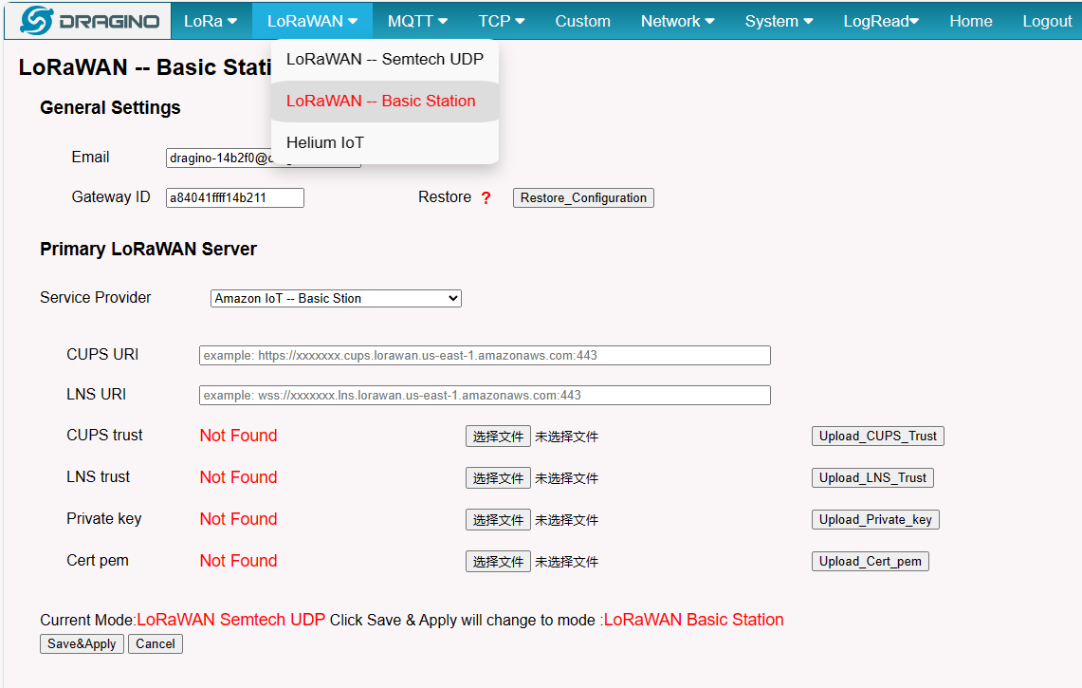Select LoRaWAN -- Semtech UDP menu entry
Viewport: 1082px width, 688px height.
pos(385,59)
